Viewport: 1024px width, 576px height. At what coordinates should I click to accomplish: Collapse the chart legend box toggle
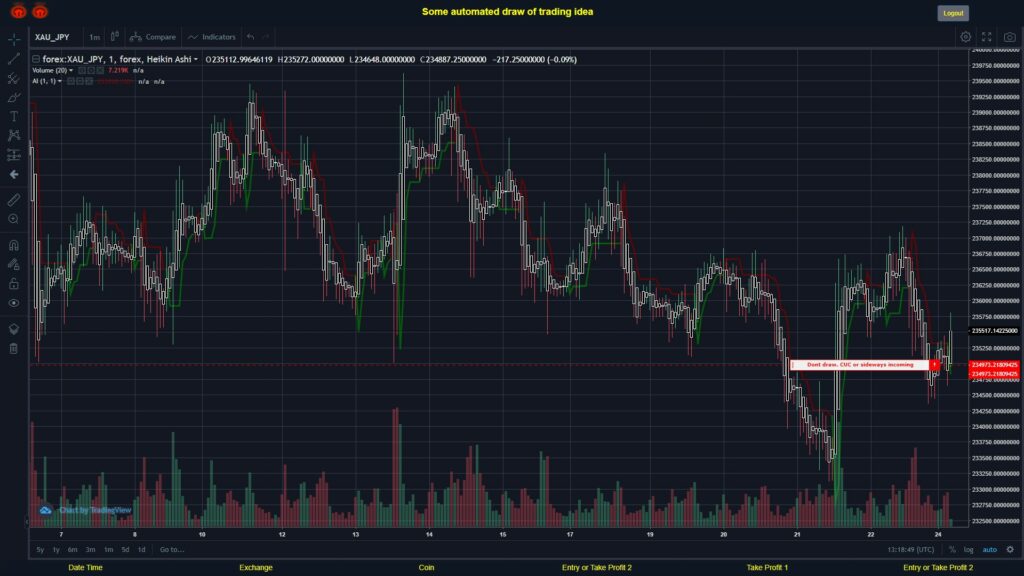pyautogui.click(x=36, y=59)
